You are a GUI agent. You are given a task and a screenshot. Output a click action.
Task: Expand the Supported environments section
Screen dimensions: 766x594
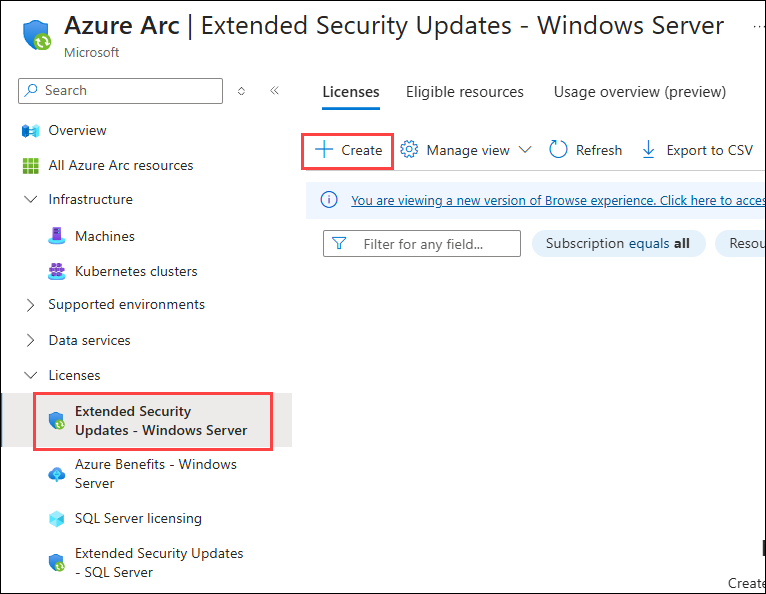click(x=30, y=305)
